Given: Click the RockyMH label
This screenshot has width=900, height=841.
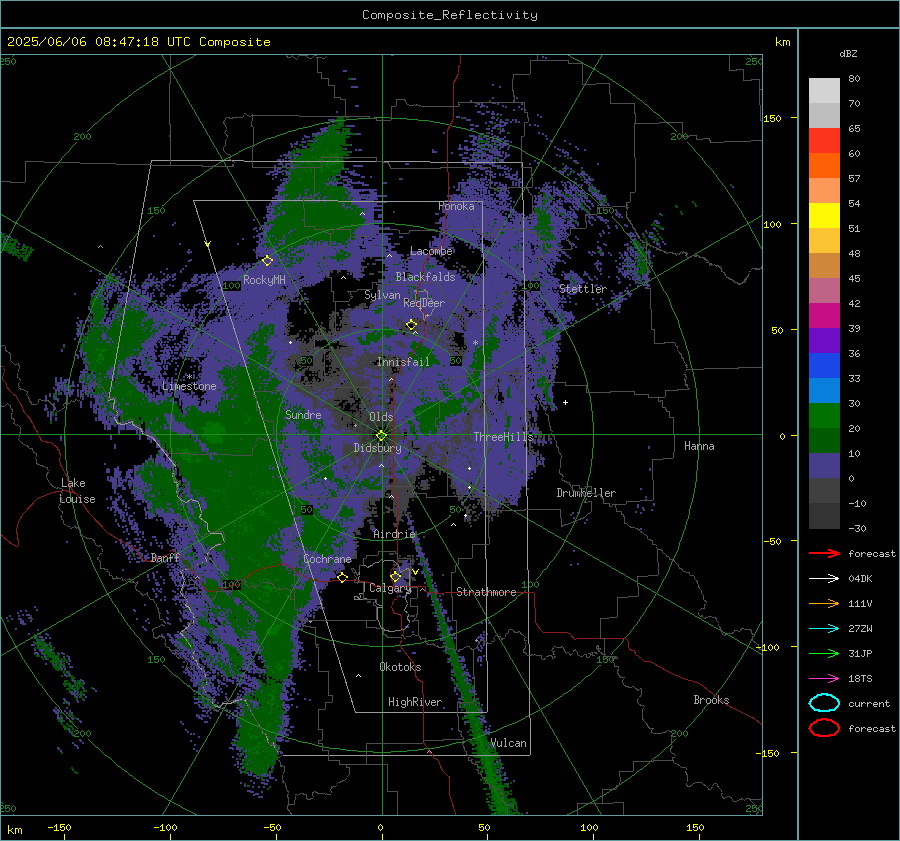Looking at the screenshot, I should tap(264, 280).
